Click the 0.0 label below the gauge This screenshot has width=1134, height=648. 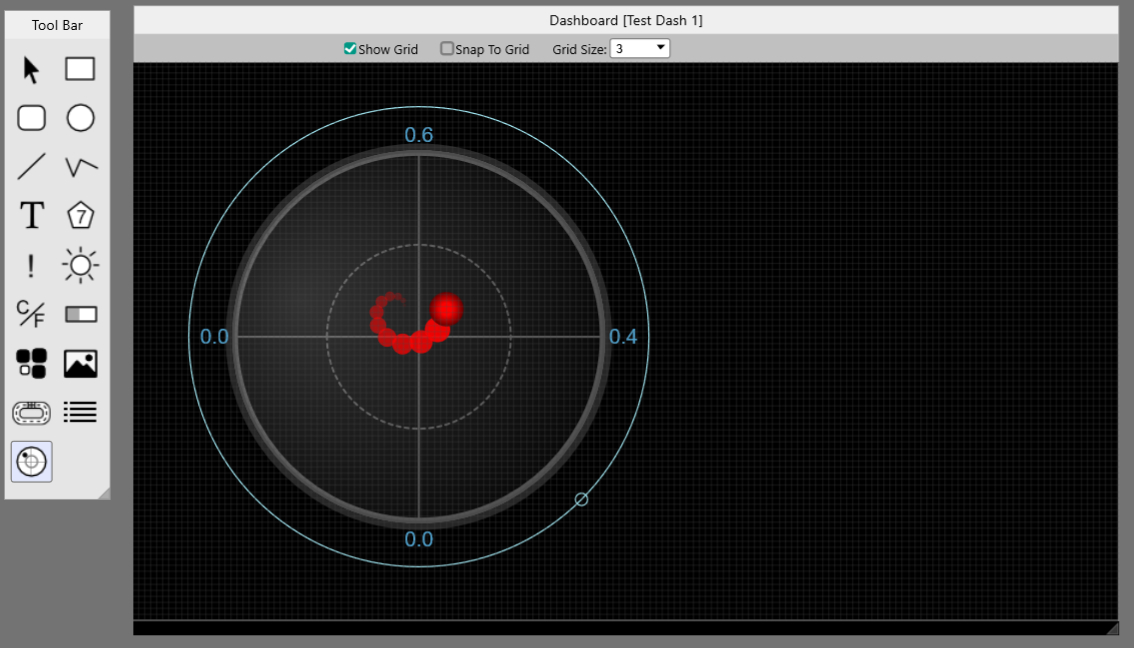point(419,539)
